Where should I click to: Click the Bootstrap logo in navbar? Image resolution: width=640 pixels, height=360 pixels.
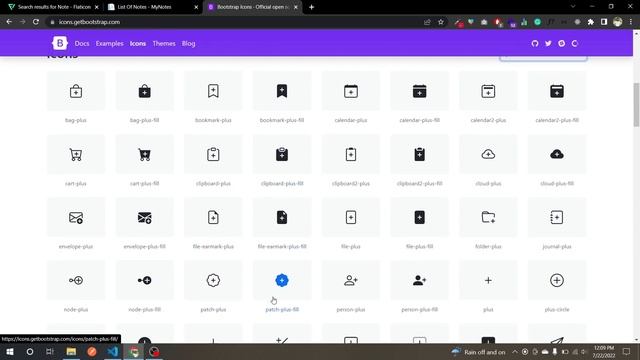60,43
